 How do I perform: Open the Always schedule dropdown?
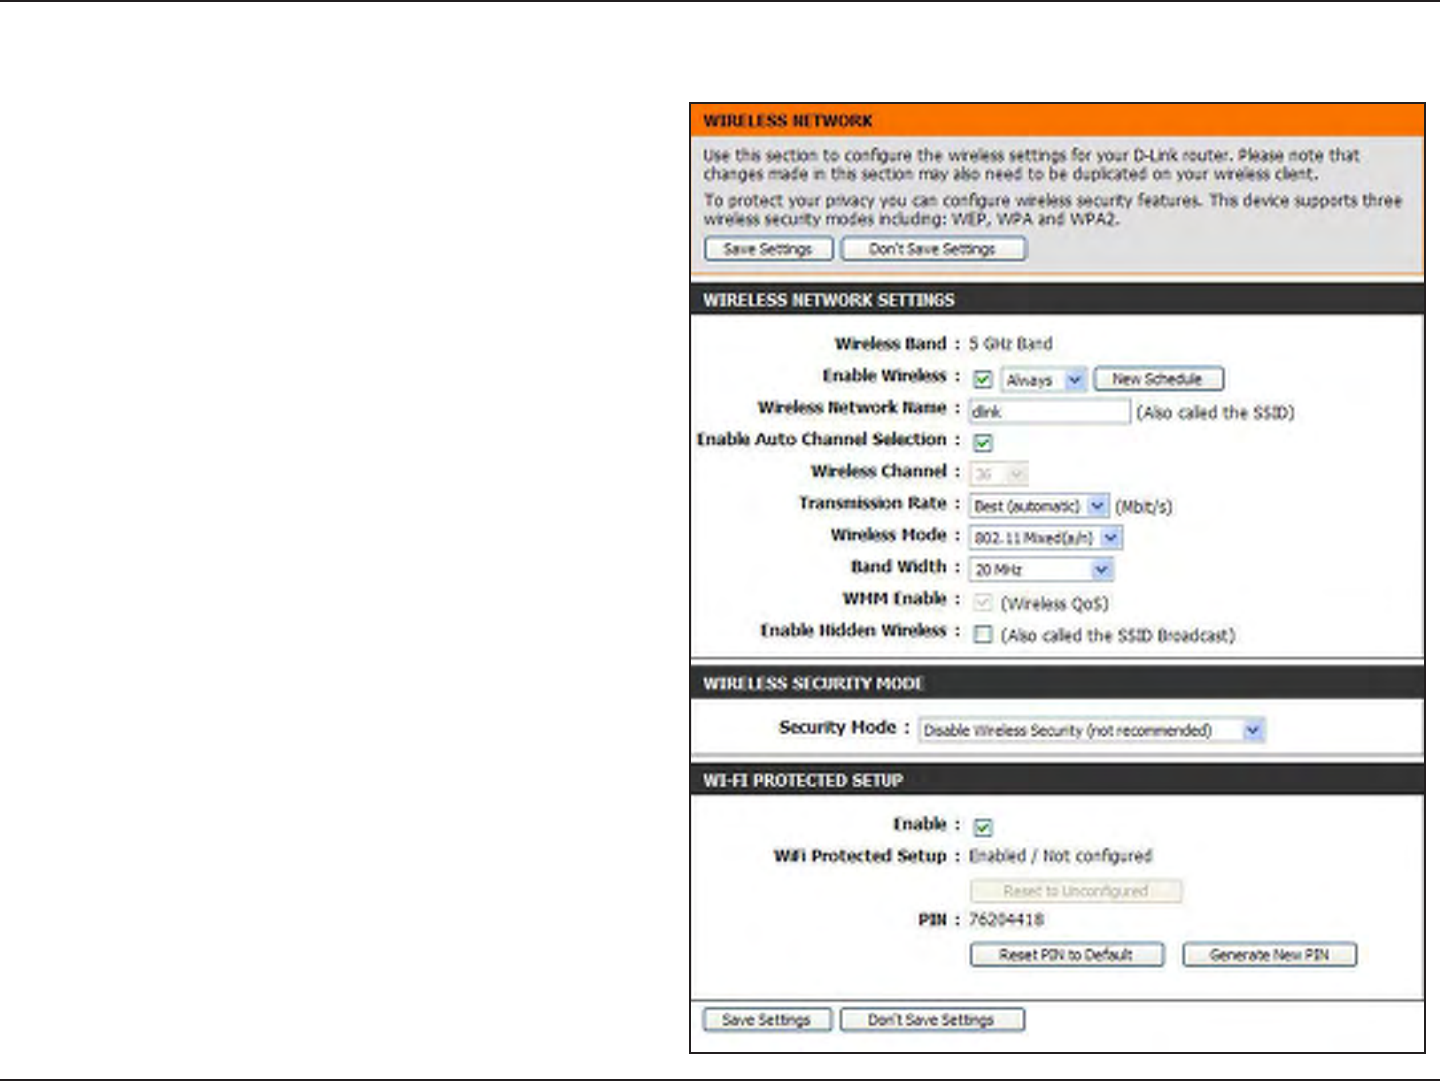click(x=1044, y=380)
